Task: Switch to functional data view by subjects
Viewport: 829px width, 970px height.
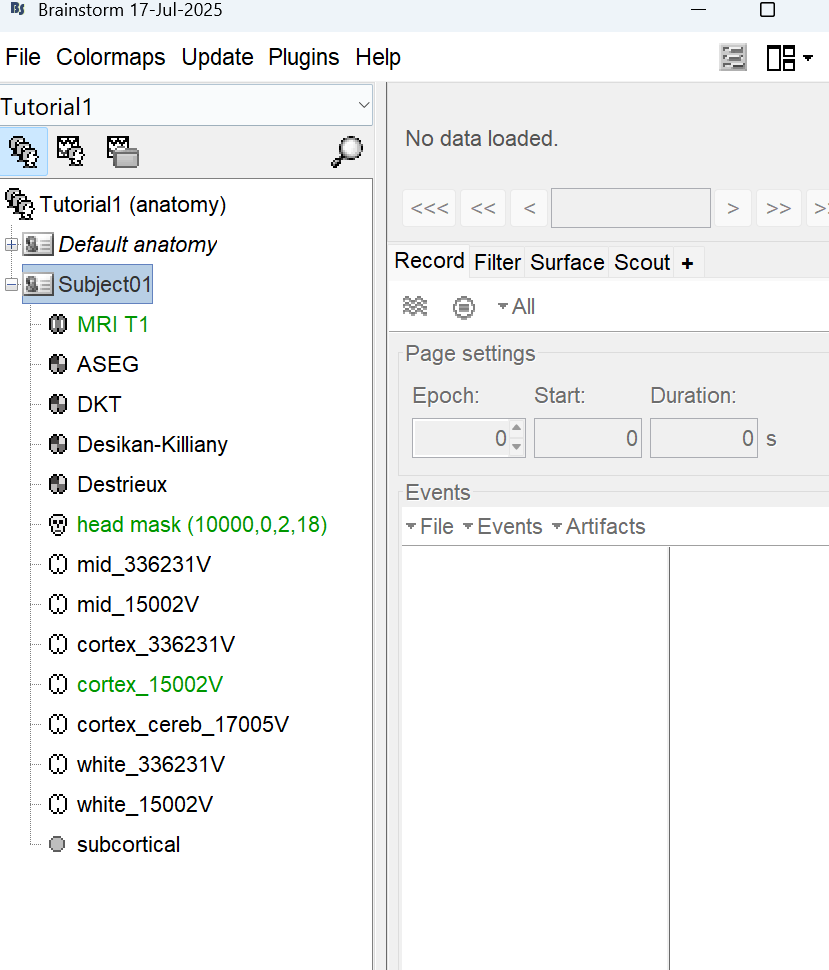Action: [71, 151]
